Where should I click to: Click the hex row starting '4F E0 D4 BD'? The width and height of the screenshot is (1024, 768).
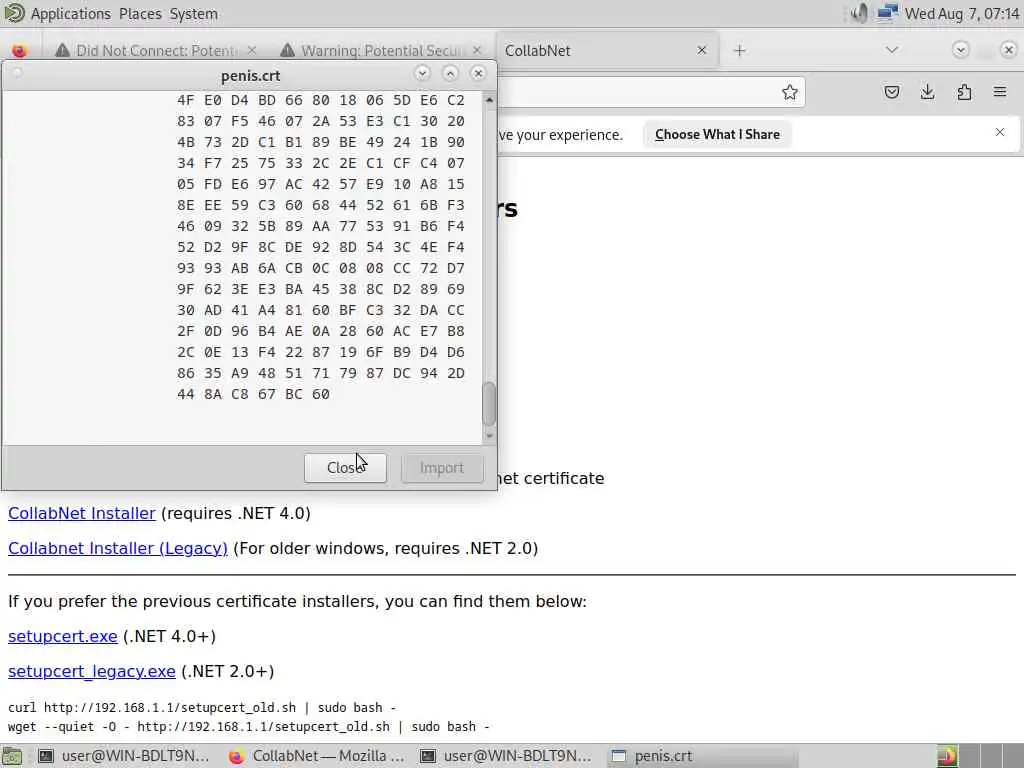coord(321,100)
